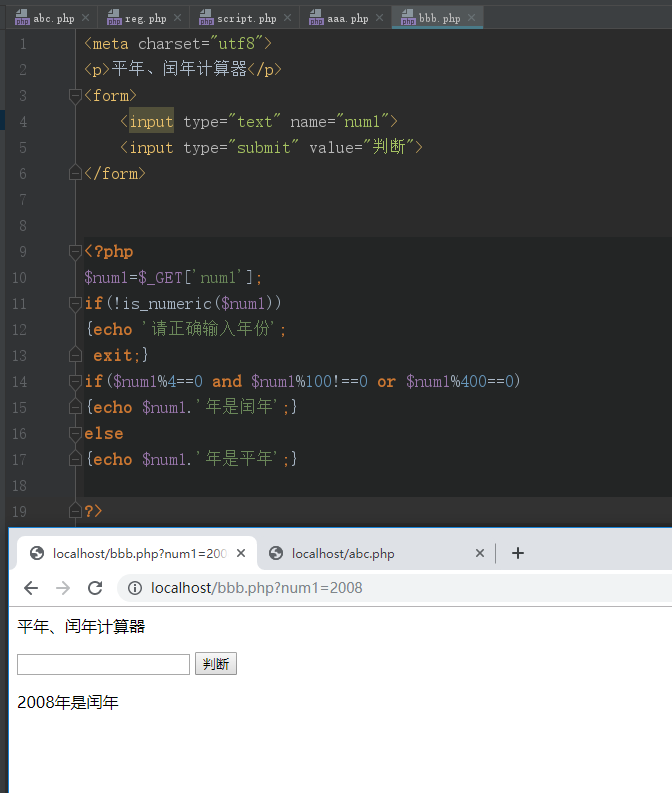Screen dimensions: 672x793
Task: Fold the PHP block at line 9
Action: tap(75, 251)
